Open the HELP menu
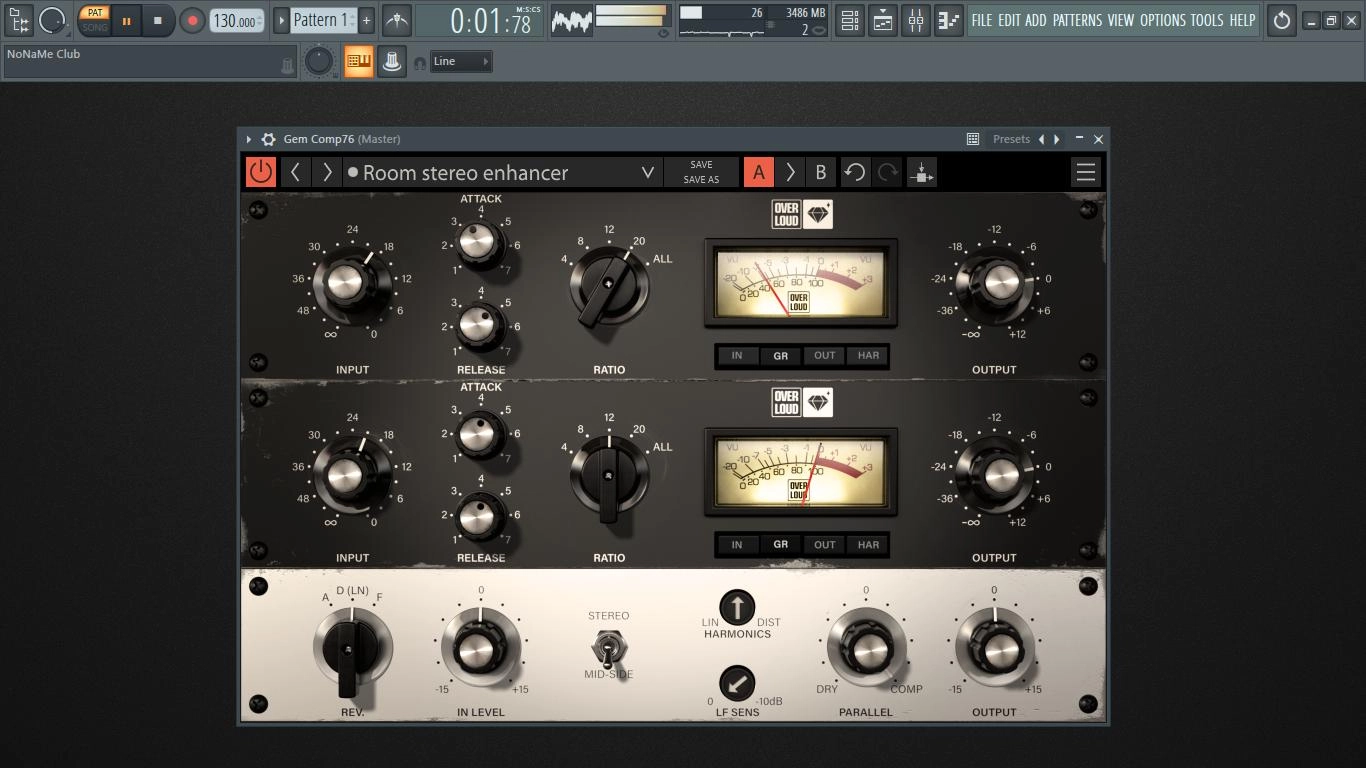The width and height of the screenshot is (1366, 768). [1242, 20]
